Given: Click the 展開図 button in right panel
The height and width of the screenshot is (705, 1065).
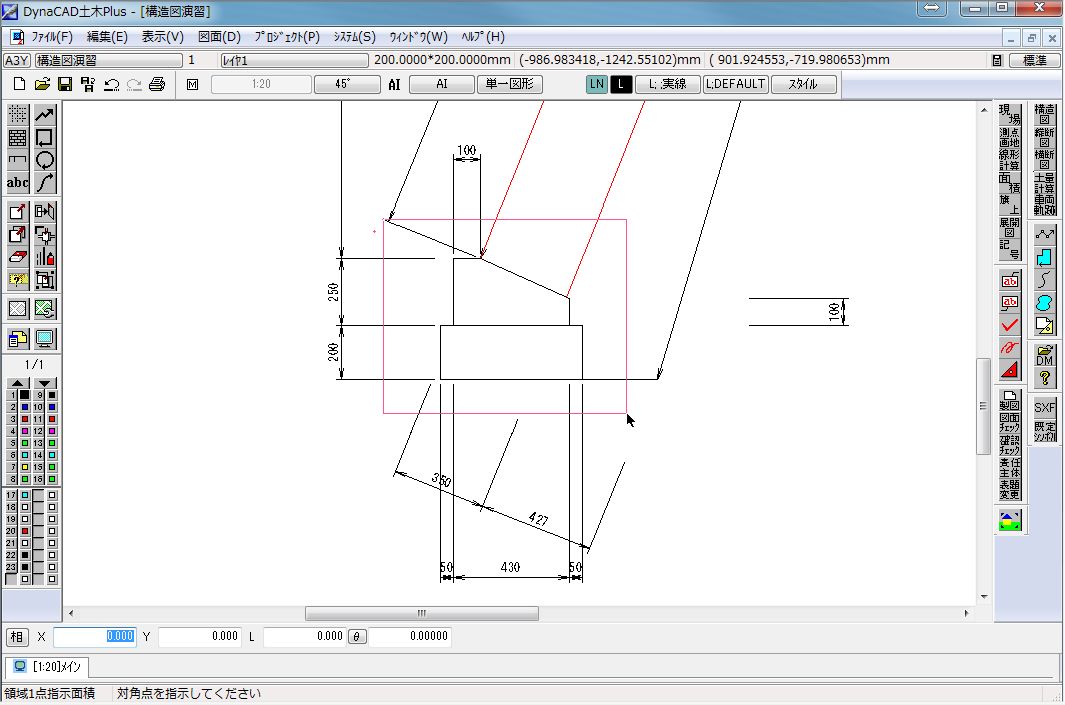Looking at the screenshot, I should point(1010,227).
